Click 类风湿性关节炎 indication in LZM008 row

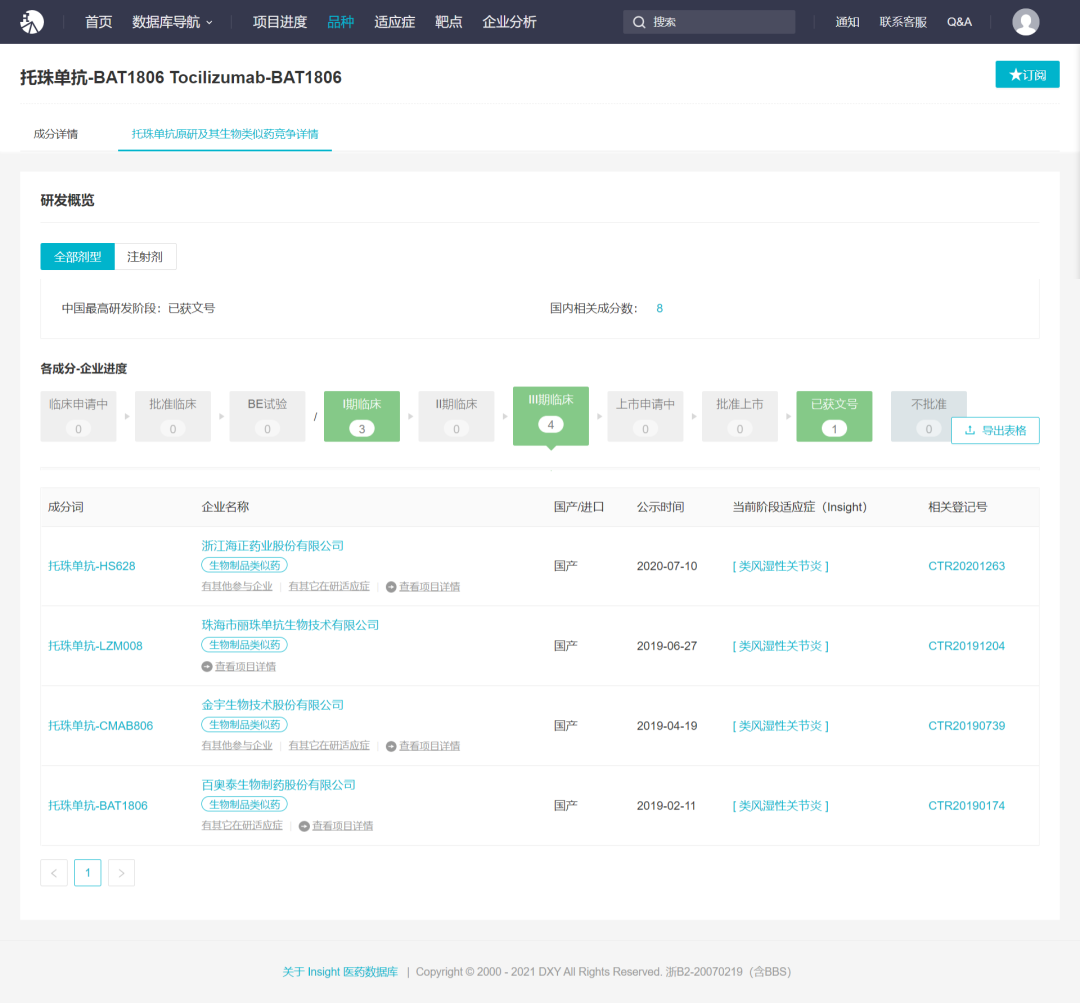(780, 646)
